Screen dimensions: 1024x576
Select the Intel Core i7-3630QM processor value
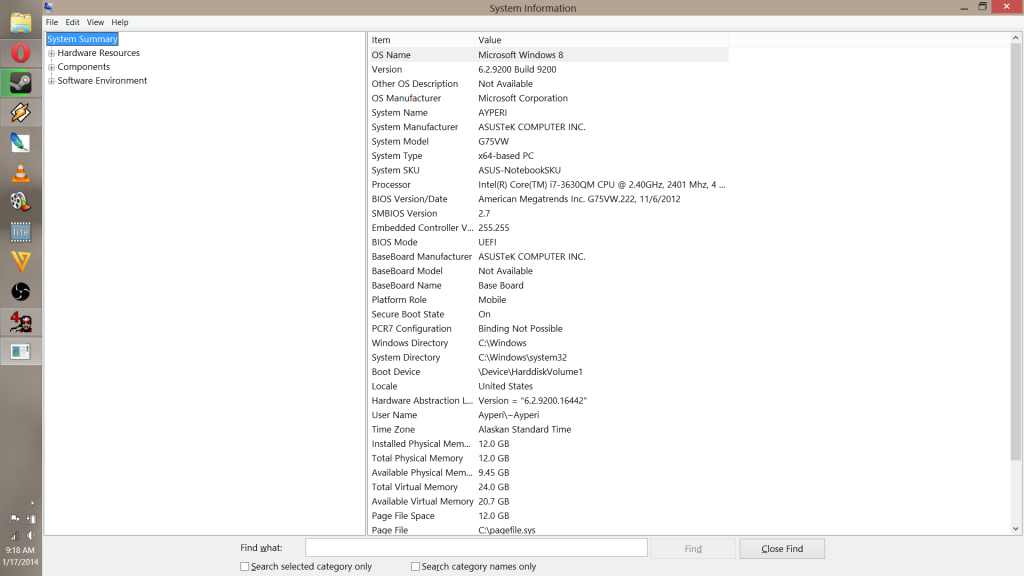click(x=601, y=184)
